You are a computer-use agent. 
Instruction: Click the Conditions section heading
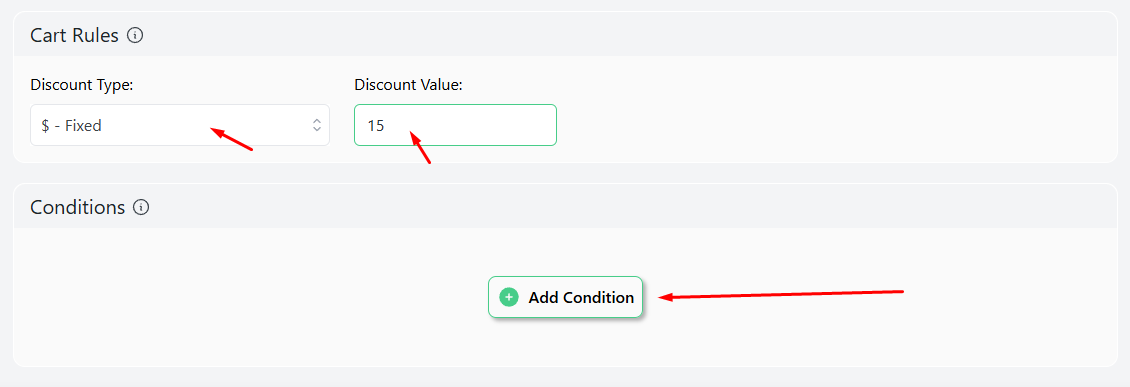(78, 208)
